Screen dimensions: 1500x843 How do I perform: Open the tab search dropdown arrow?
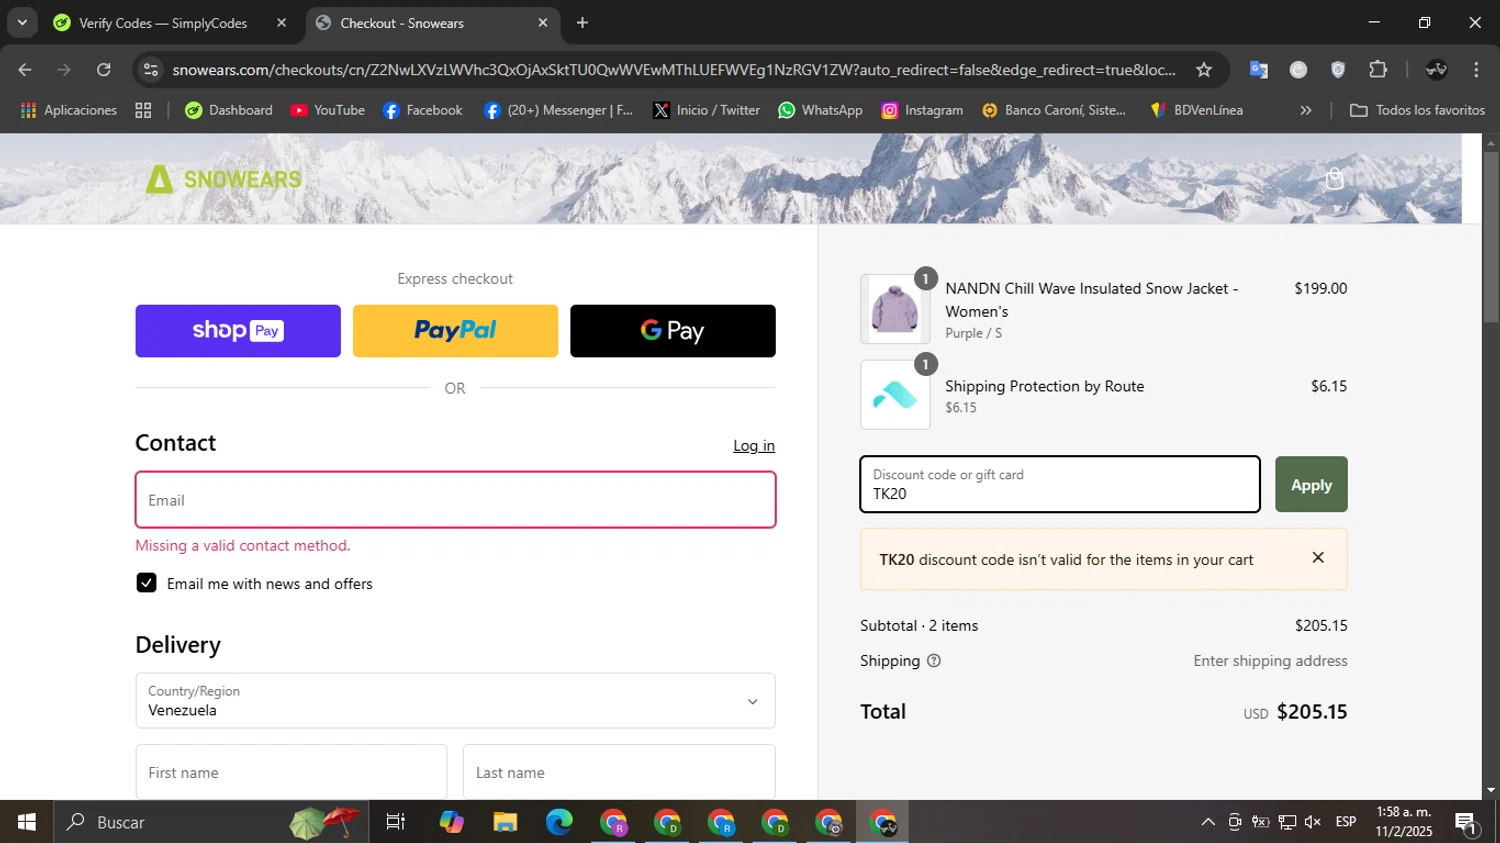[21, 22]
